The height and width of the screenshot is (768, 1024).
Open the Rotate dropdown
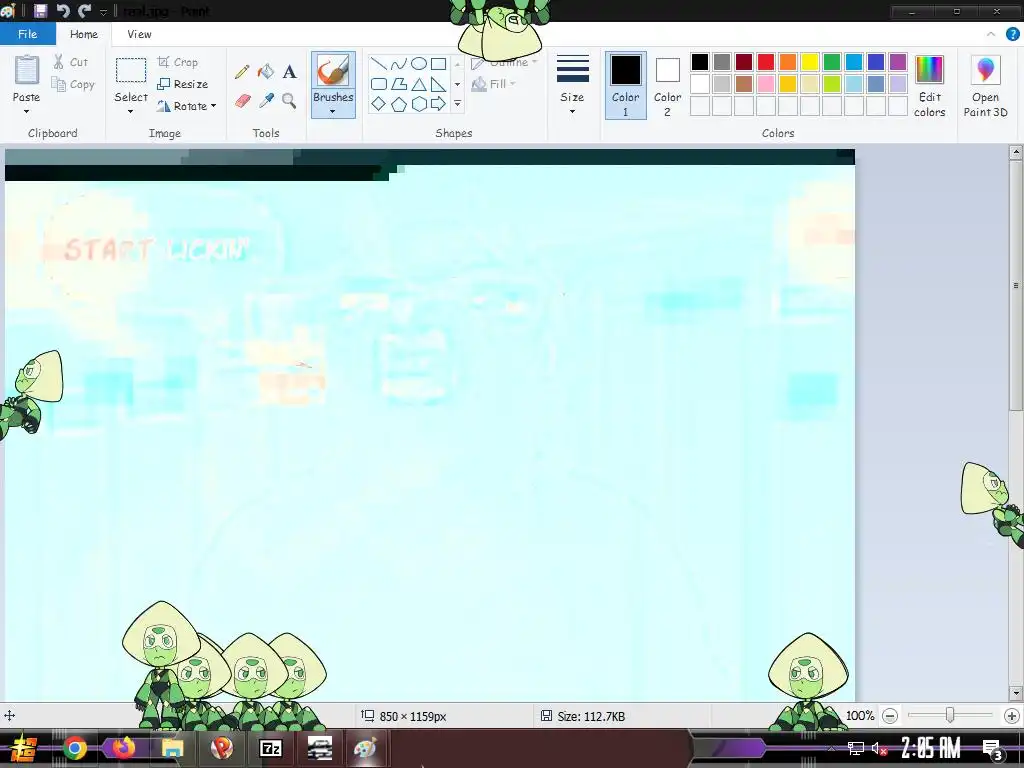point(186,106)
